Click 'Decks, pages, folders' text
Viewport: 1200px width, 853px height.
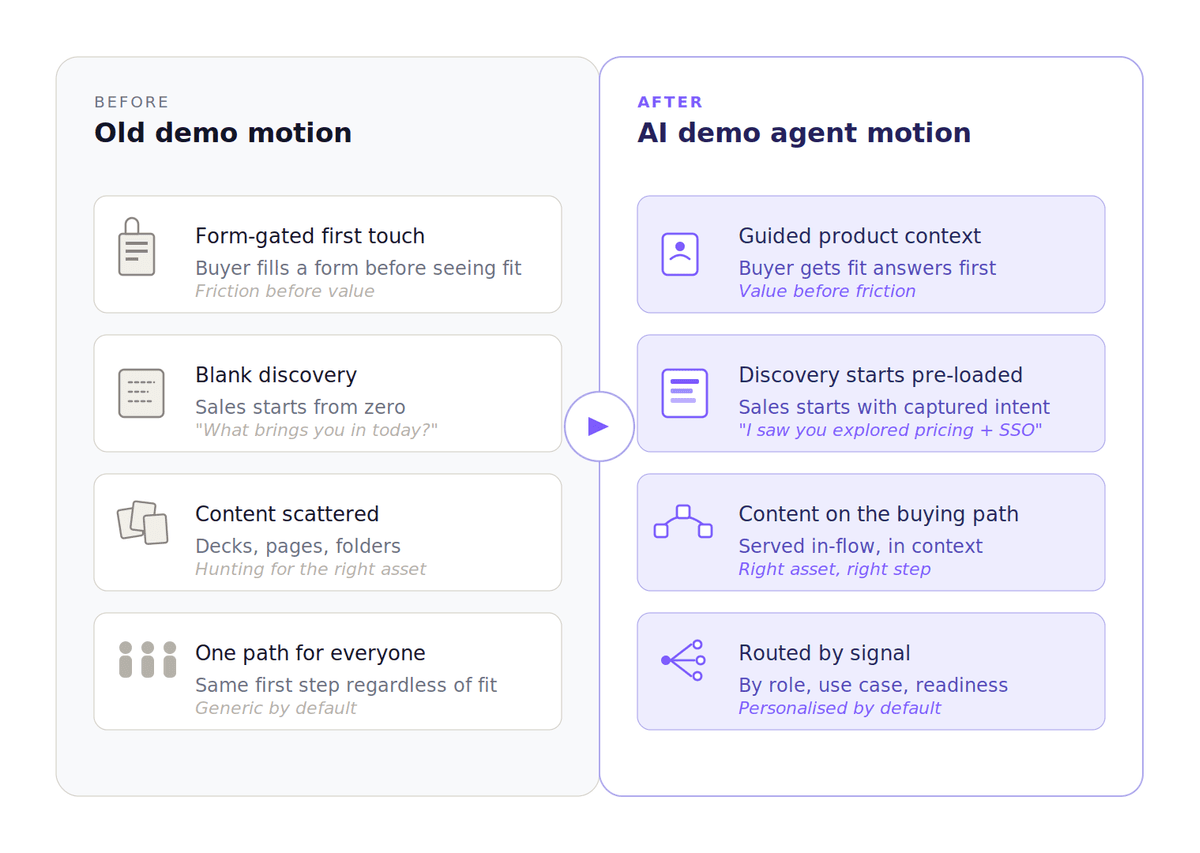[298, 546]
